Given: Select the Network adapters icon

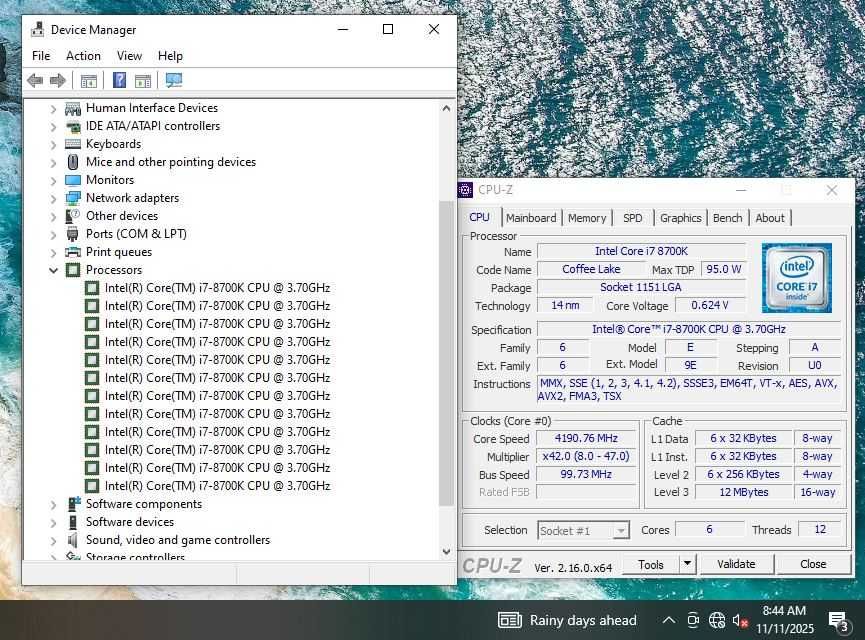Looking at the screenshot, I should (73, 198).
